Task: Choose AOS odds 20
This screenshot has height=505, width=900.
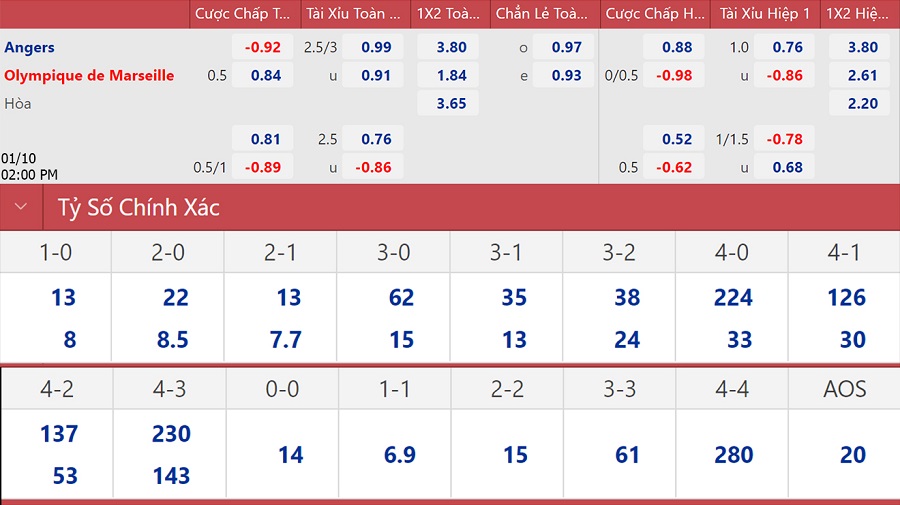Action: 852,454
